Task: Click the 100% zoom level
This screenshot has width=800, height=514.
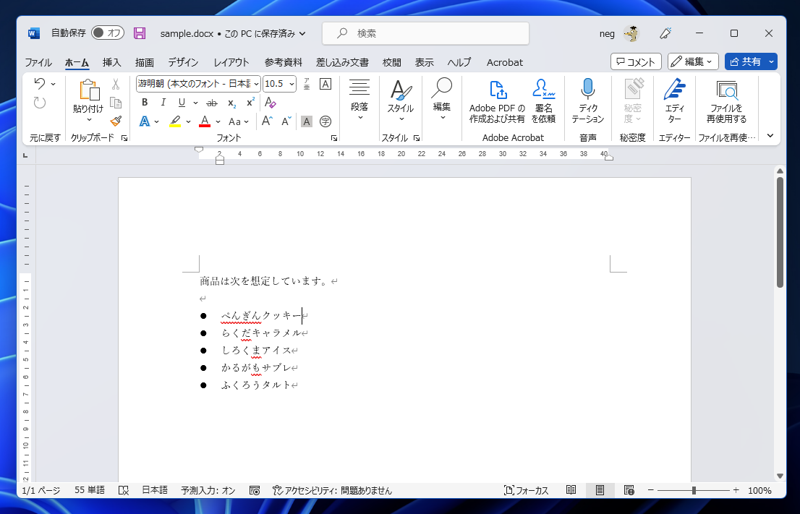Action: point(760,491)
